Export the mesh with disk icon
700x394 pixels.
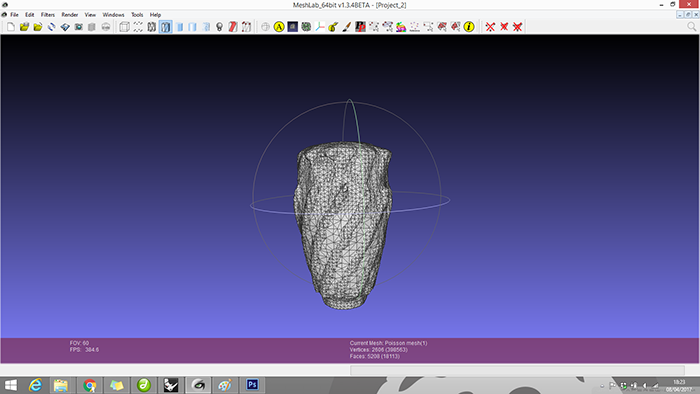pyautogui.click(x=65, y=27)
